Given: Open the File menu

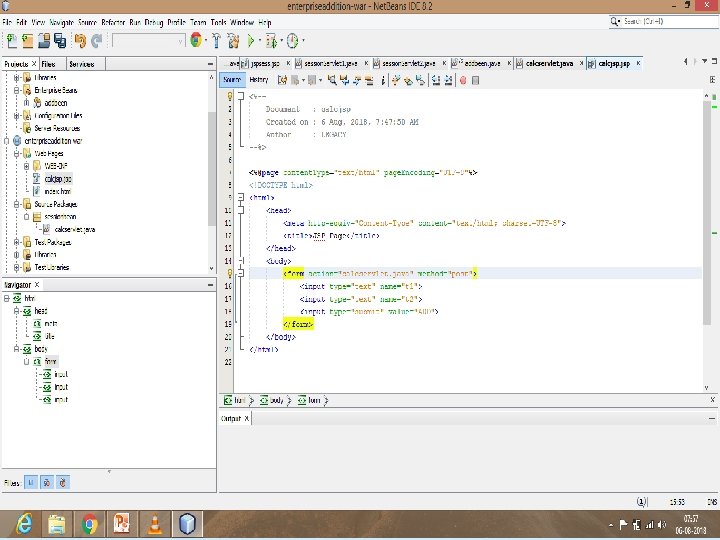Looking at the screenshot, I should pos(7,22).
